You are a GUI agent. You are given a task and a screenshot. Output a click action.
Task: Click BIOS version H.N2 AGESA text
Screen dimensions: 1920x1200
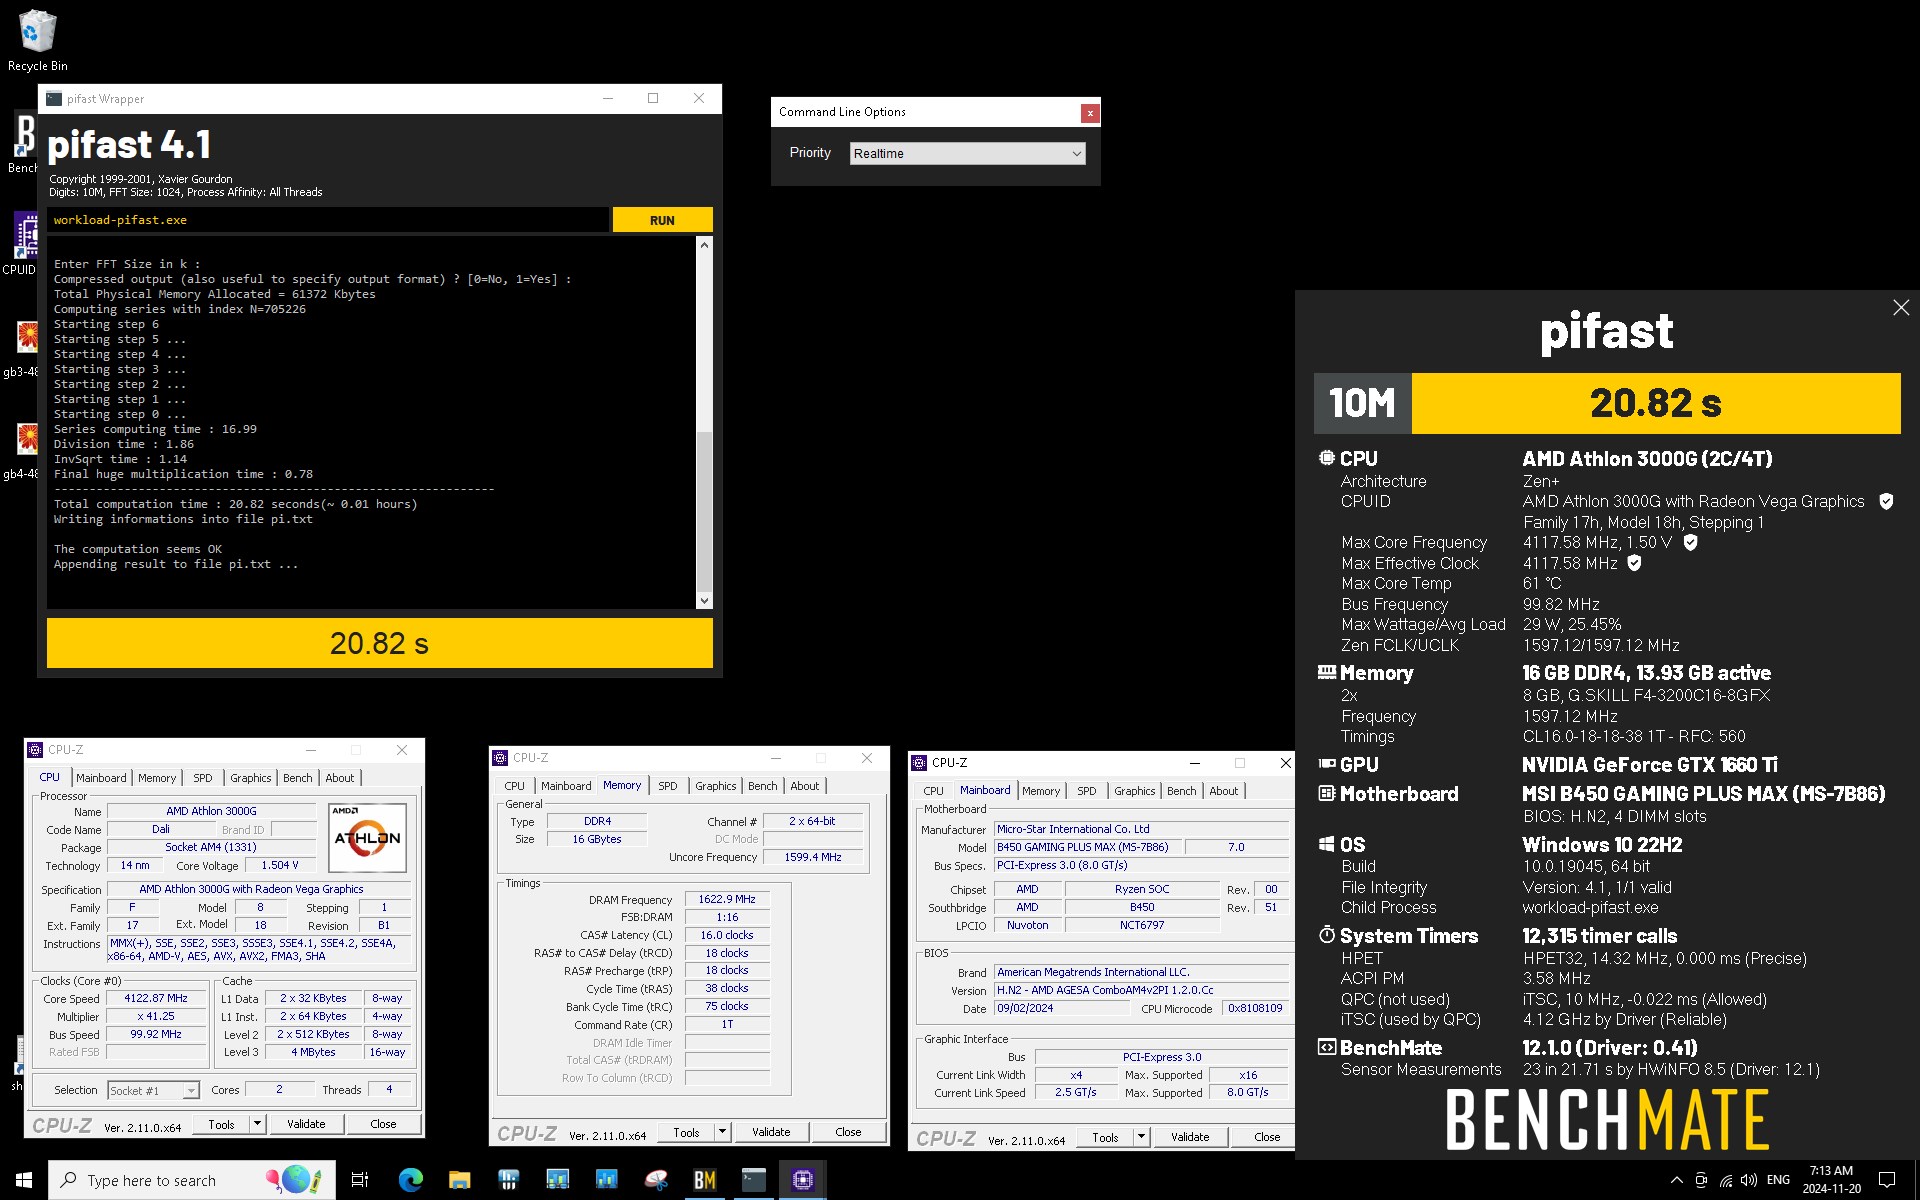point(1105,990)
